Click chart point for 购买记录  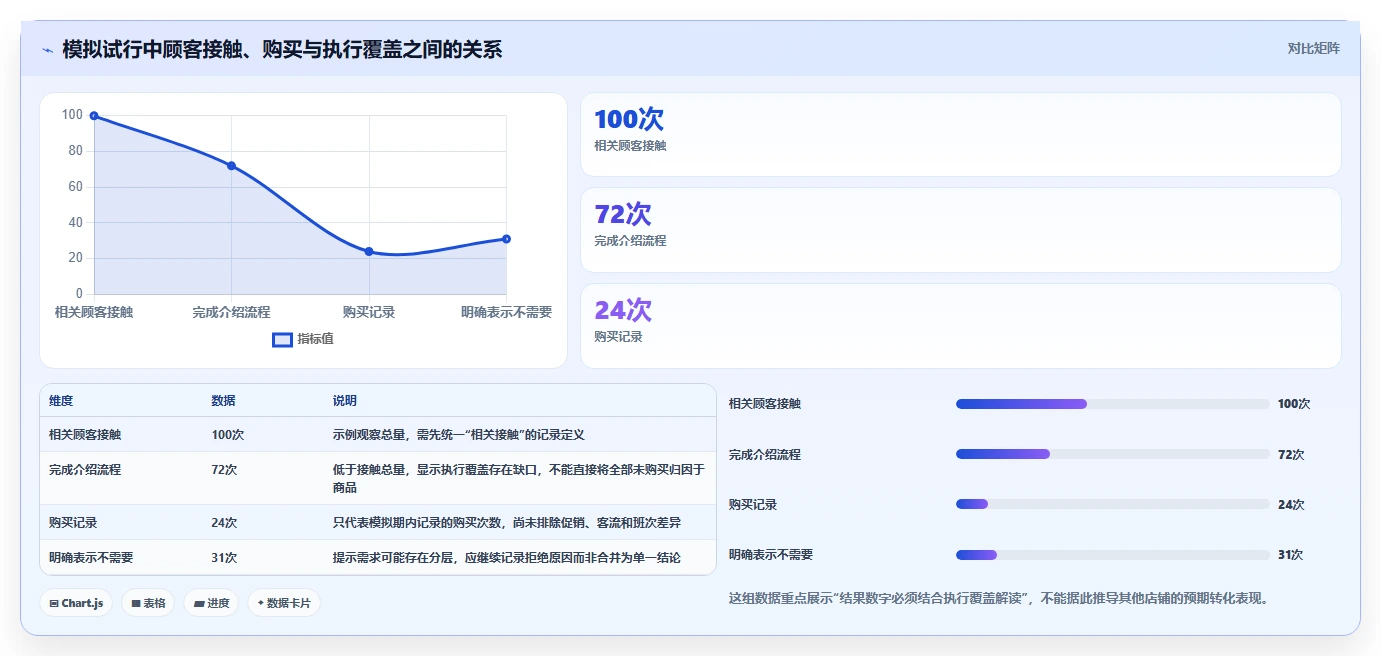point(369,252)
